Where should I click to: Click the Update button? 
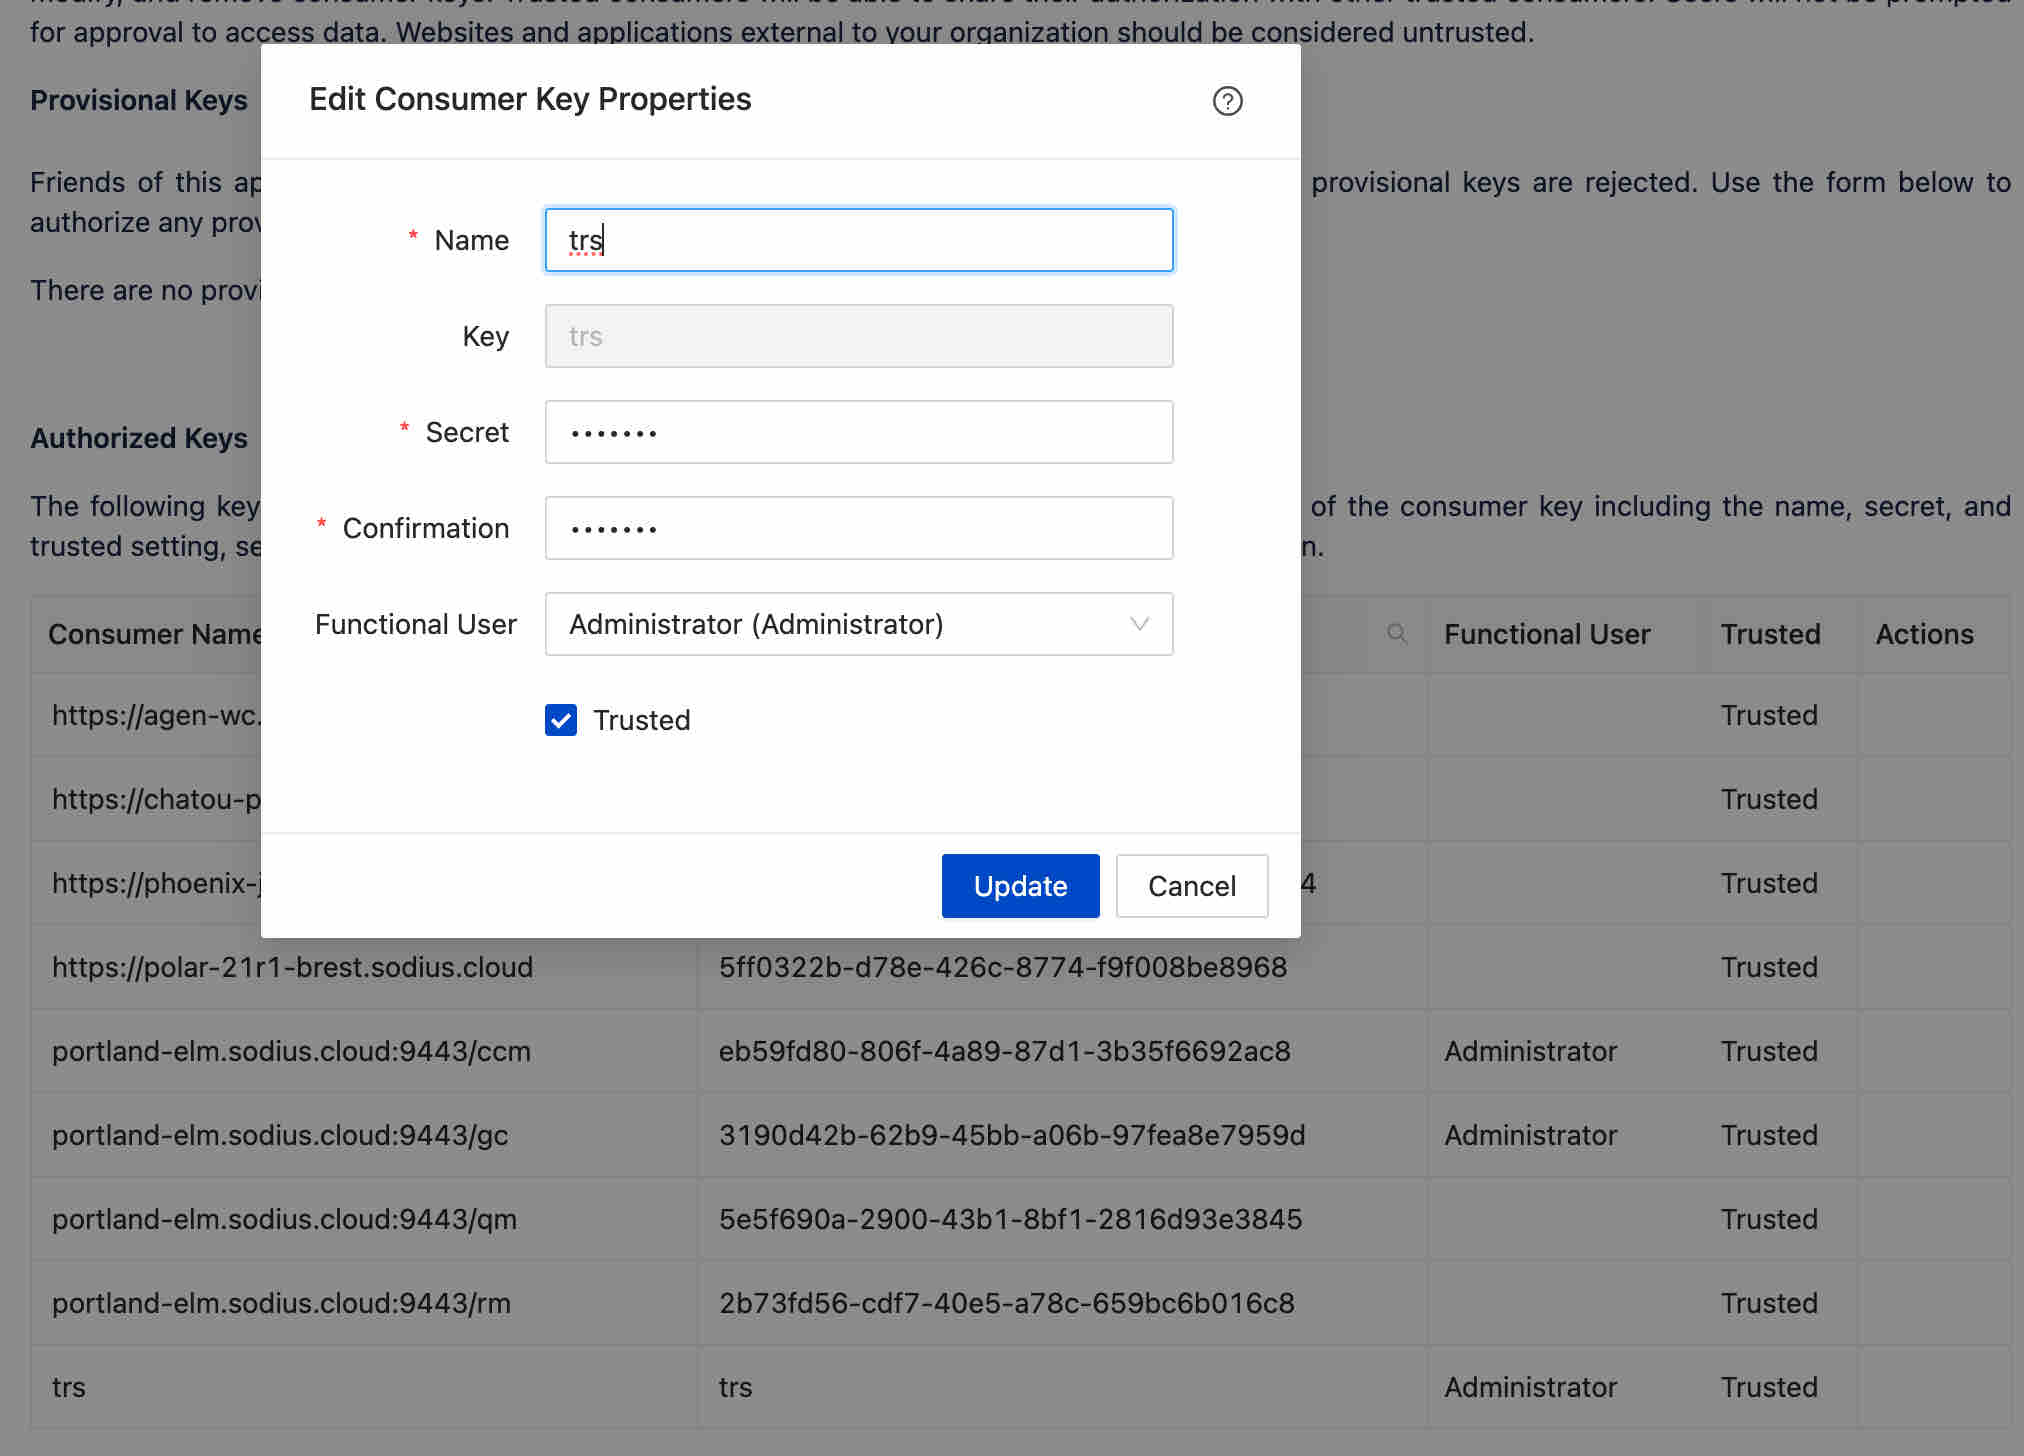pos(1020,886)
